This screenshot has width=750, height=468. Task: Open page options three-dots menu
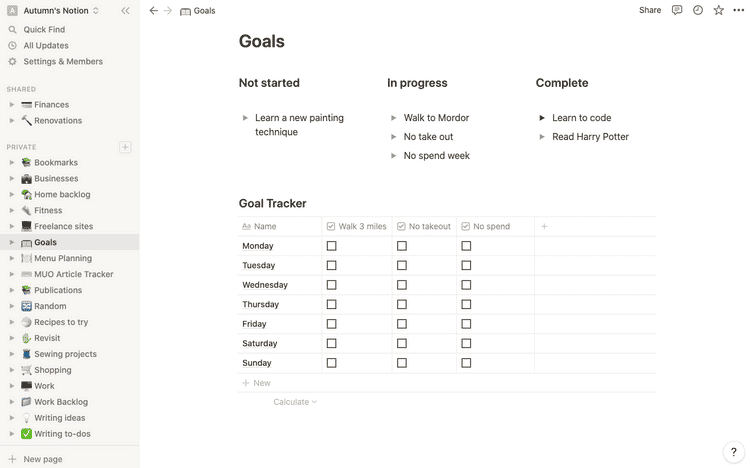738,10
